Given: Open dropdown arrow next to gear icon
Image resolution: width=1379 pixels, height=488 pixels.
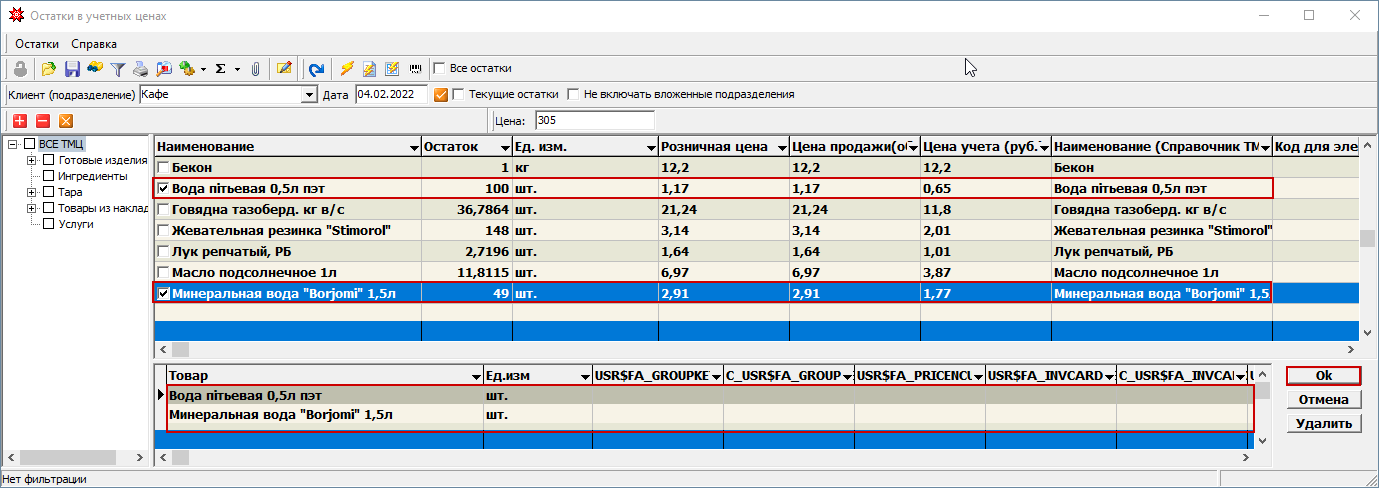Looking at the screenshot, I should pos(203,69).
